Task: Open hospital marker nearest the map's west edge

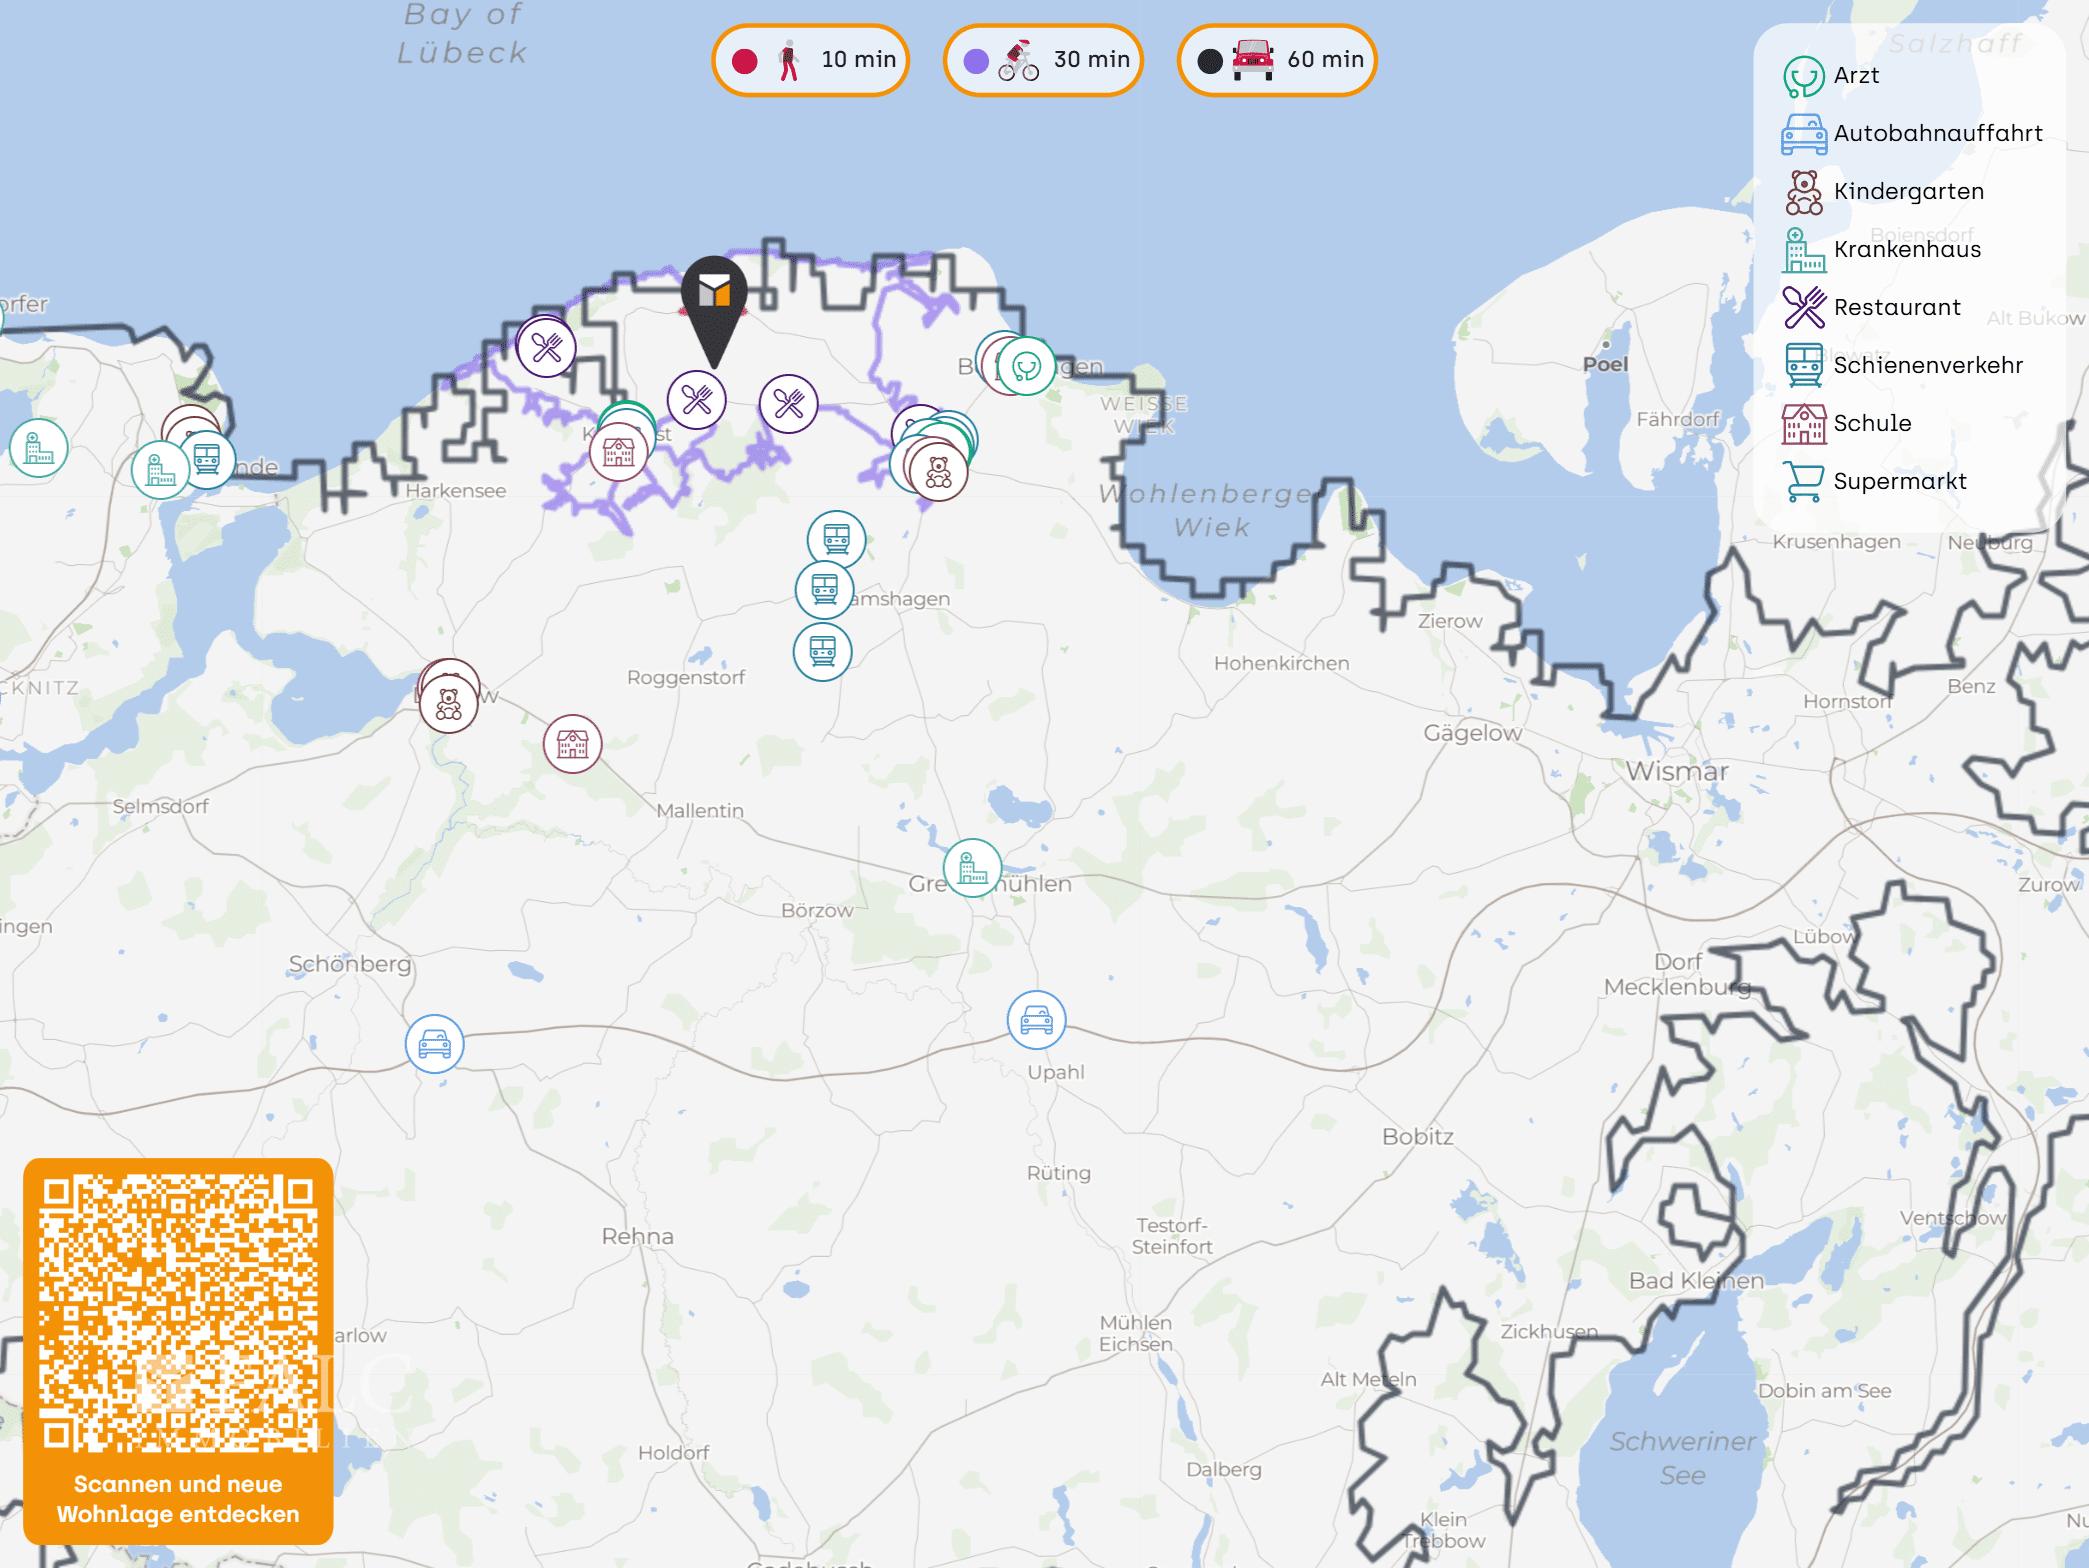Action: pyautogui.click(x=39, y=448)
